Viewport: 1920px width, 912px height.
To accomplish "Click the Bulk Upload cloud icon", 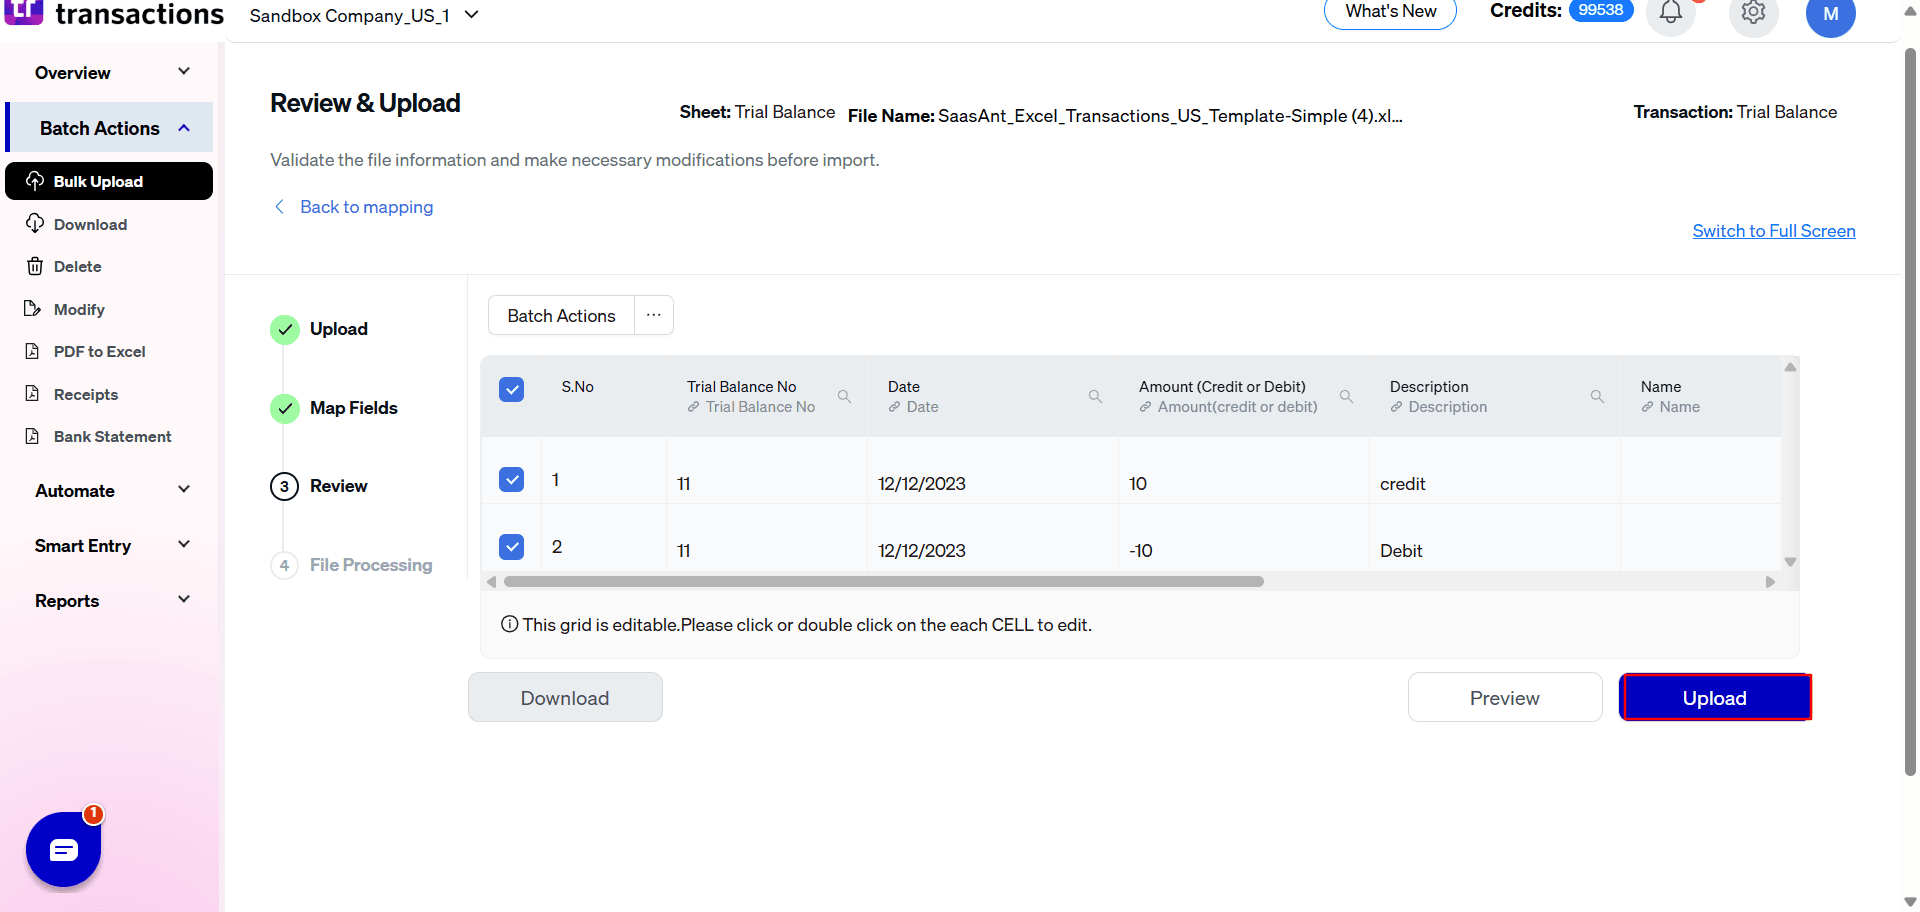I will (x=35, y=181).
